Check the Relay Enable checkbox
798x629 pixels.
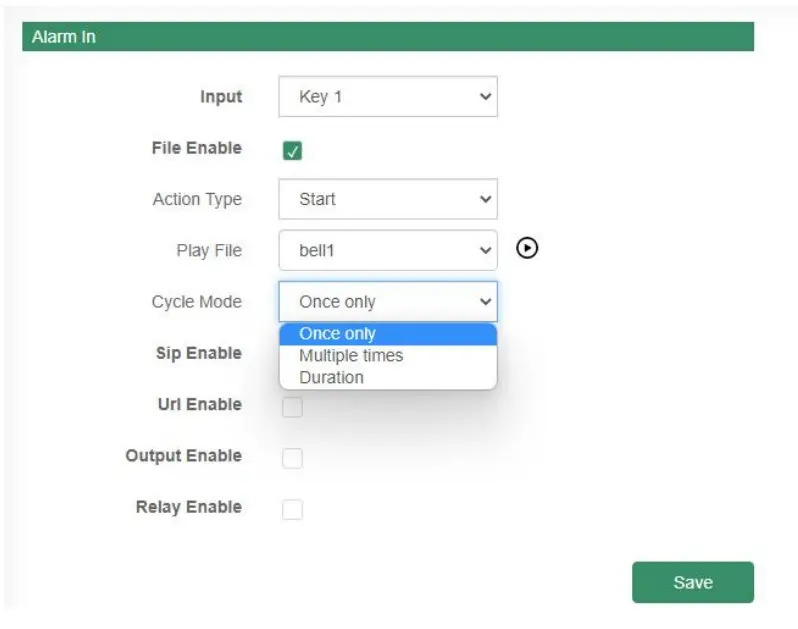(292, 510)
